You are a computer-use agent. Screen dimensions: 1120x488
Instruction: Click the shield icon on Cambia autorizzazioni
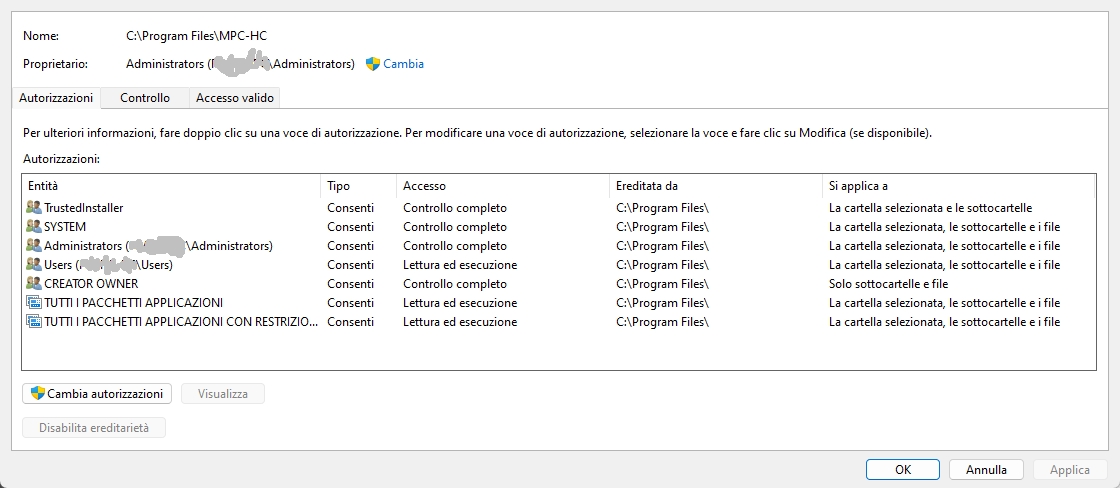pos(38,394)
